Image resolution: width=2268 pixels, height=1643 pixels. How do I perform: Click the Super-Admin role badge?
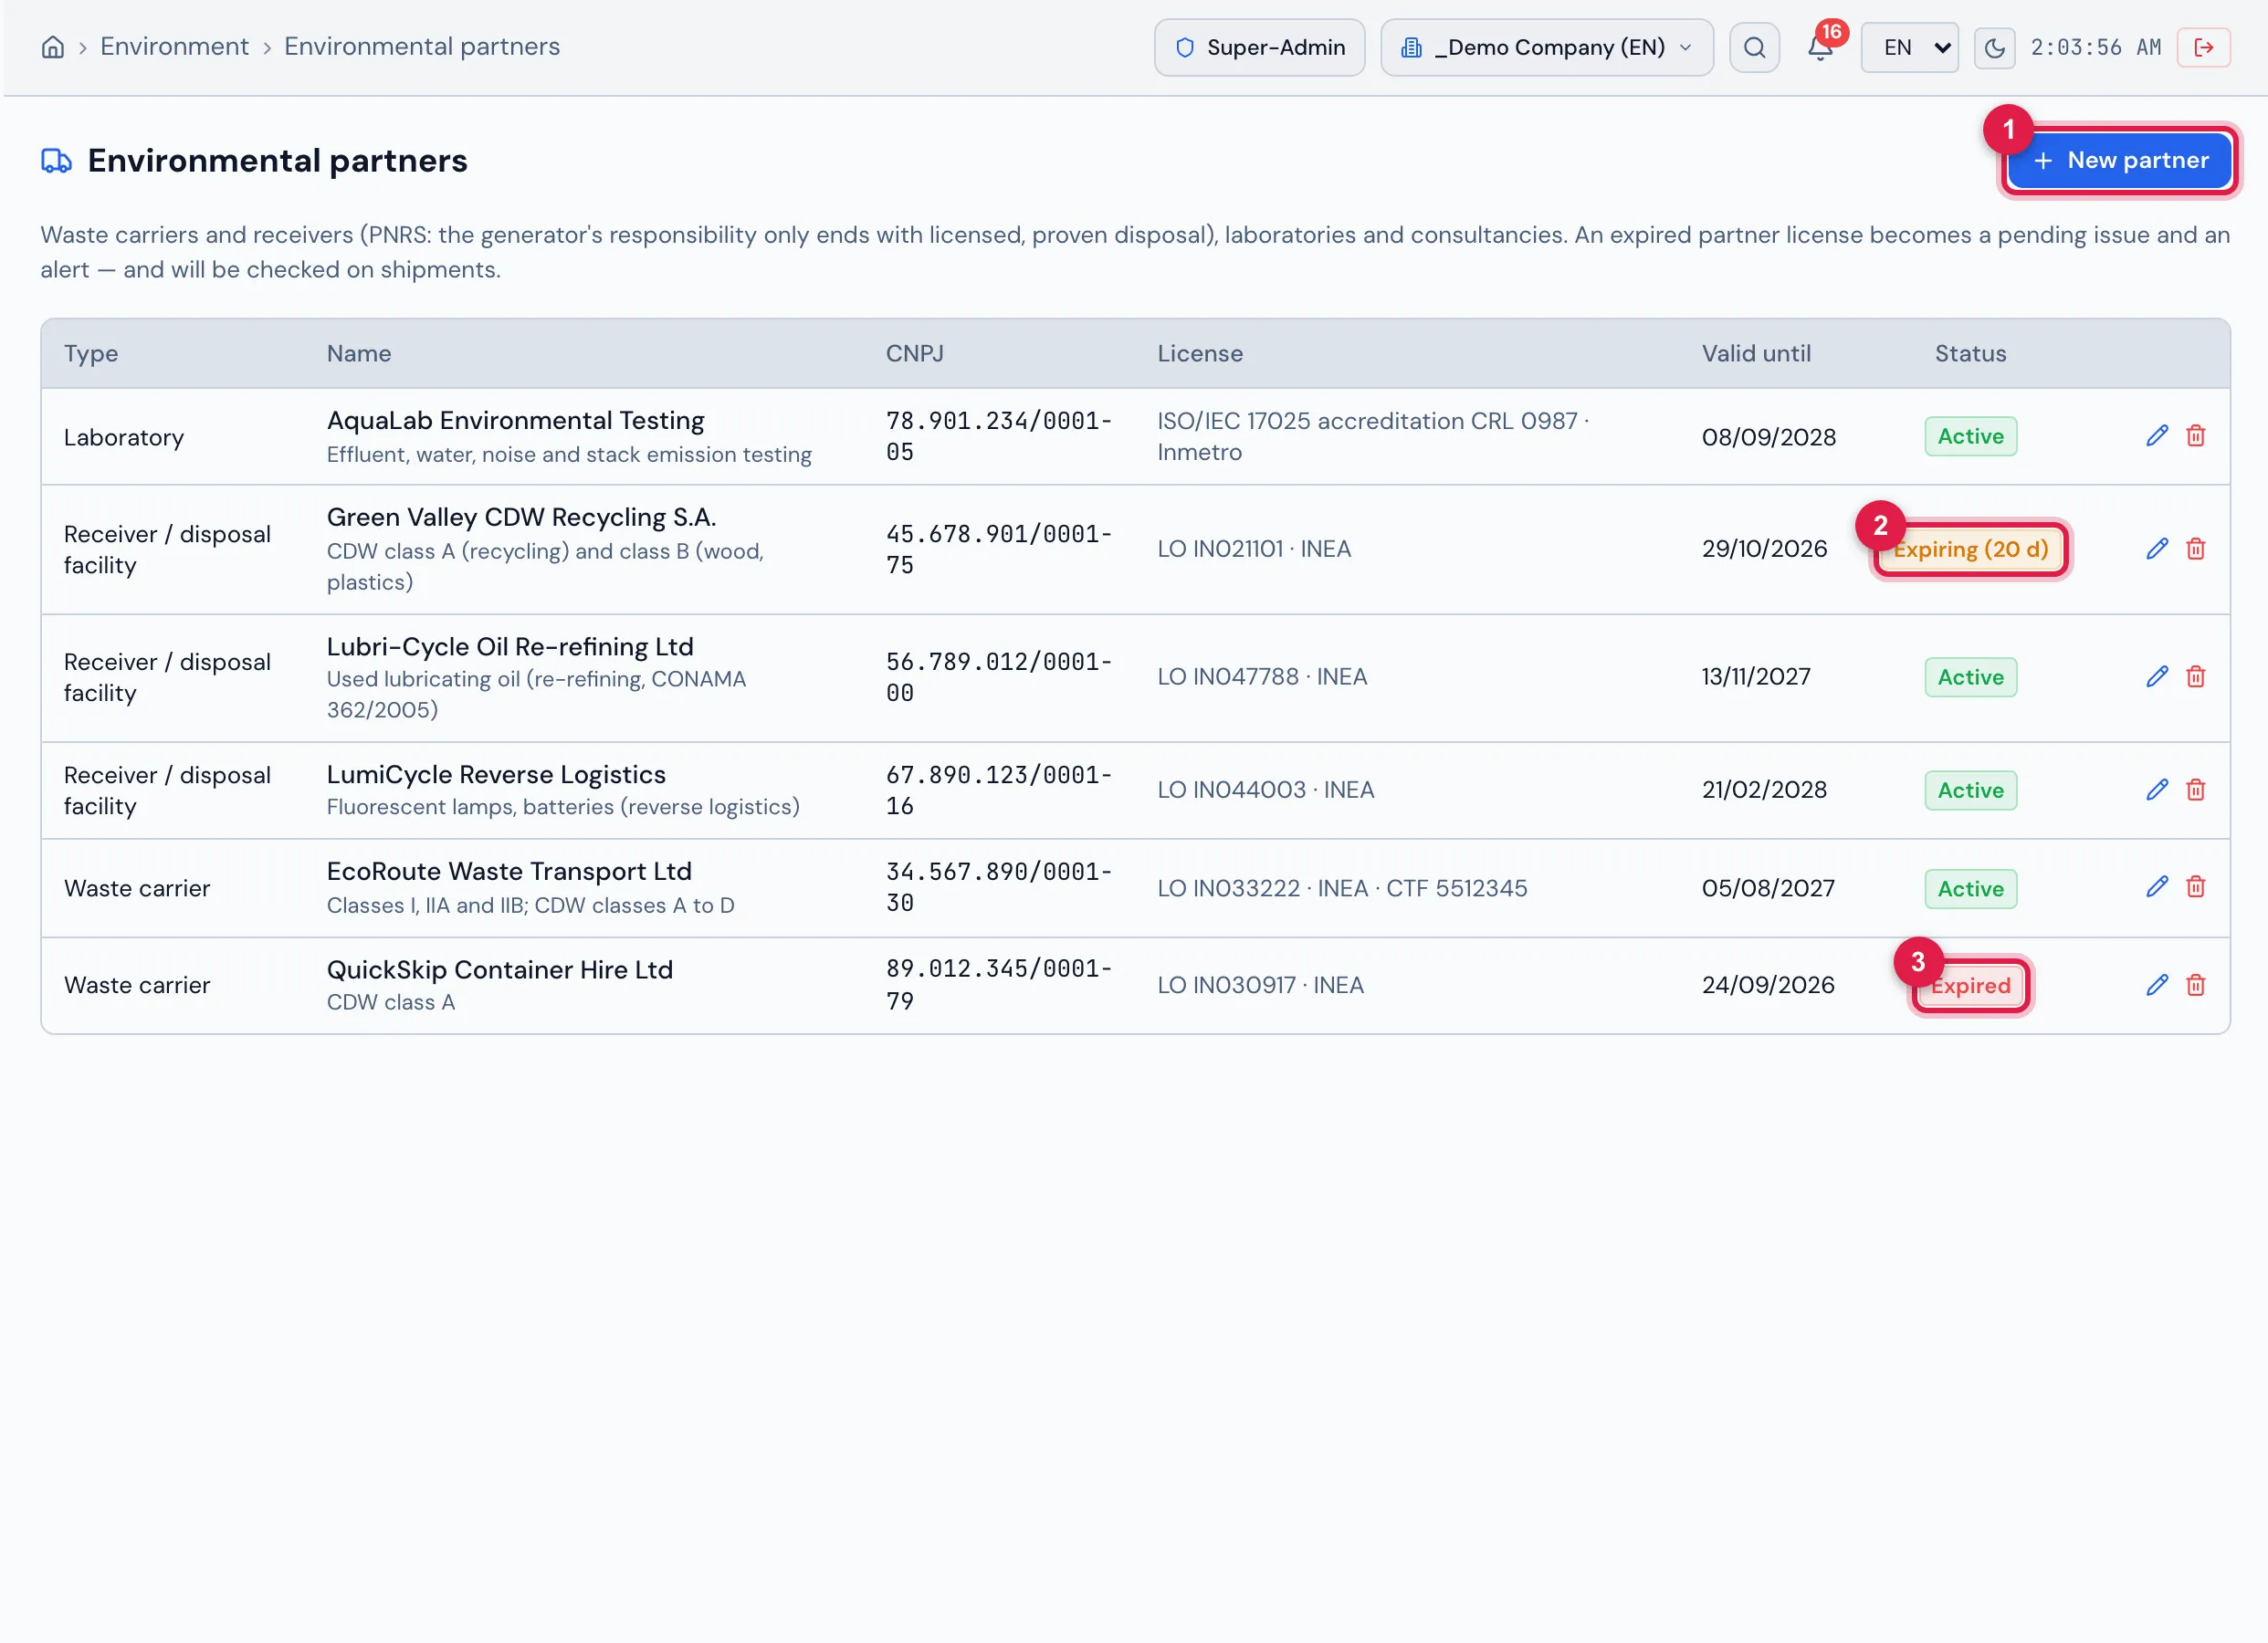tap(1259, 47)
